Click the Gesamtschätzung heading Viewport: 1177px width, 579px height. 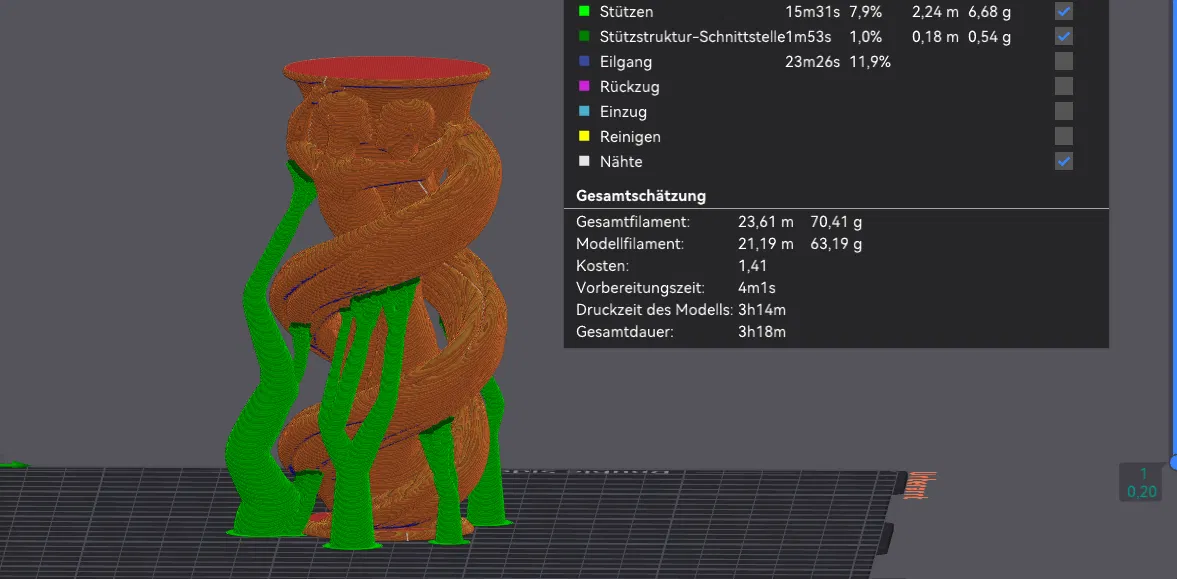click(641, 196)
